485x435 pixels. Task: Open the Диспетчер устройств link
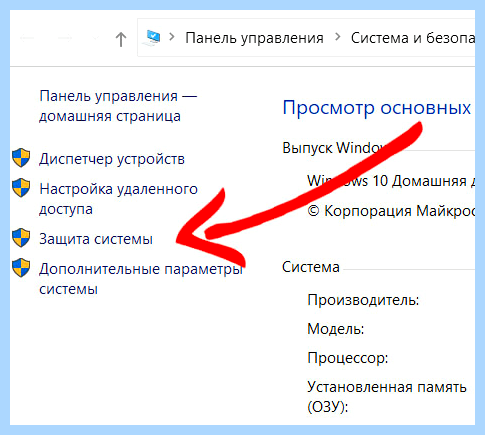(x=112, y=159)
